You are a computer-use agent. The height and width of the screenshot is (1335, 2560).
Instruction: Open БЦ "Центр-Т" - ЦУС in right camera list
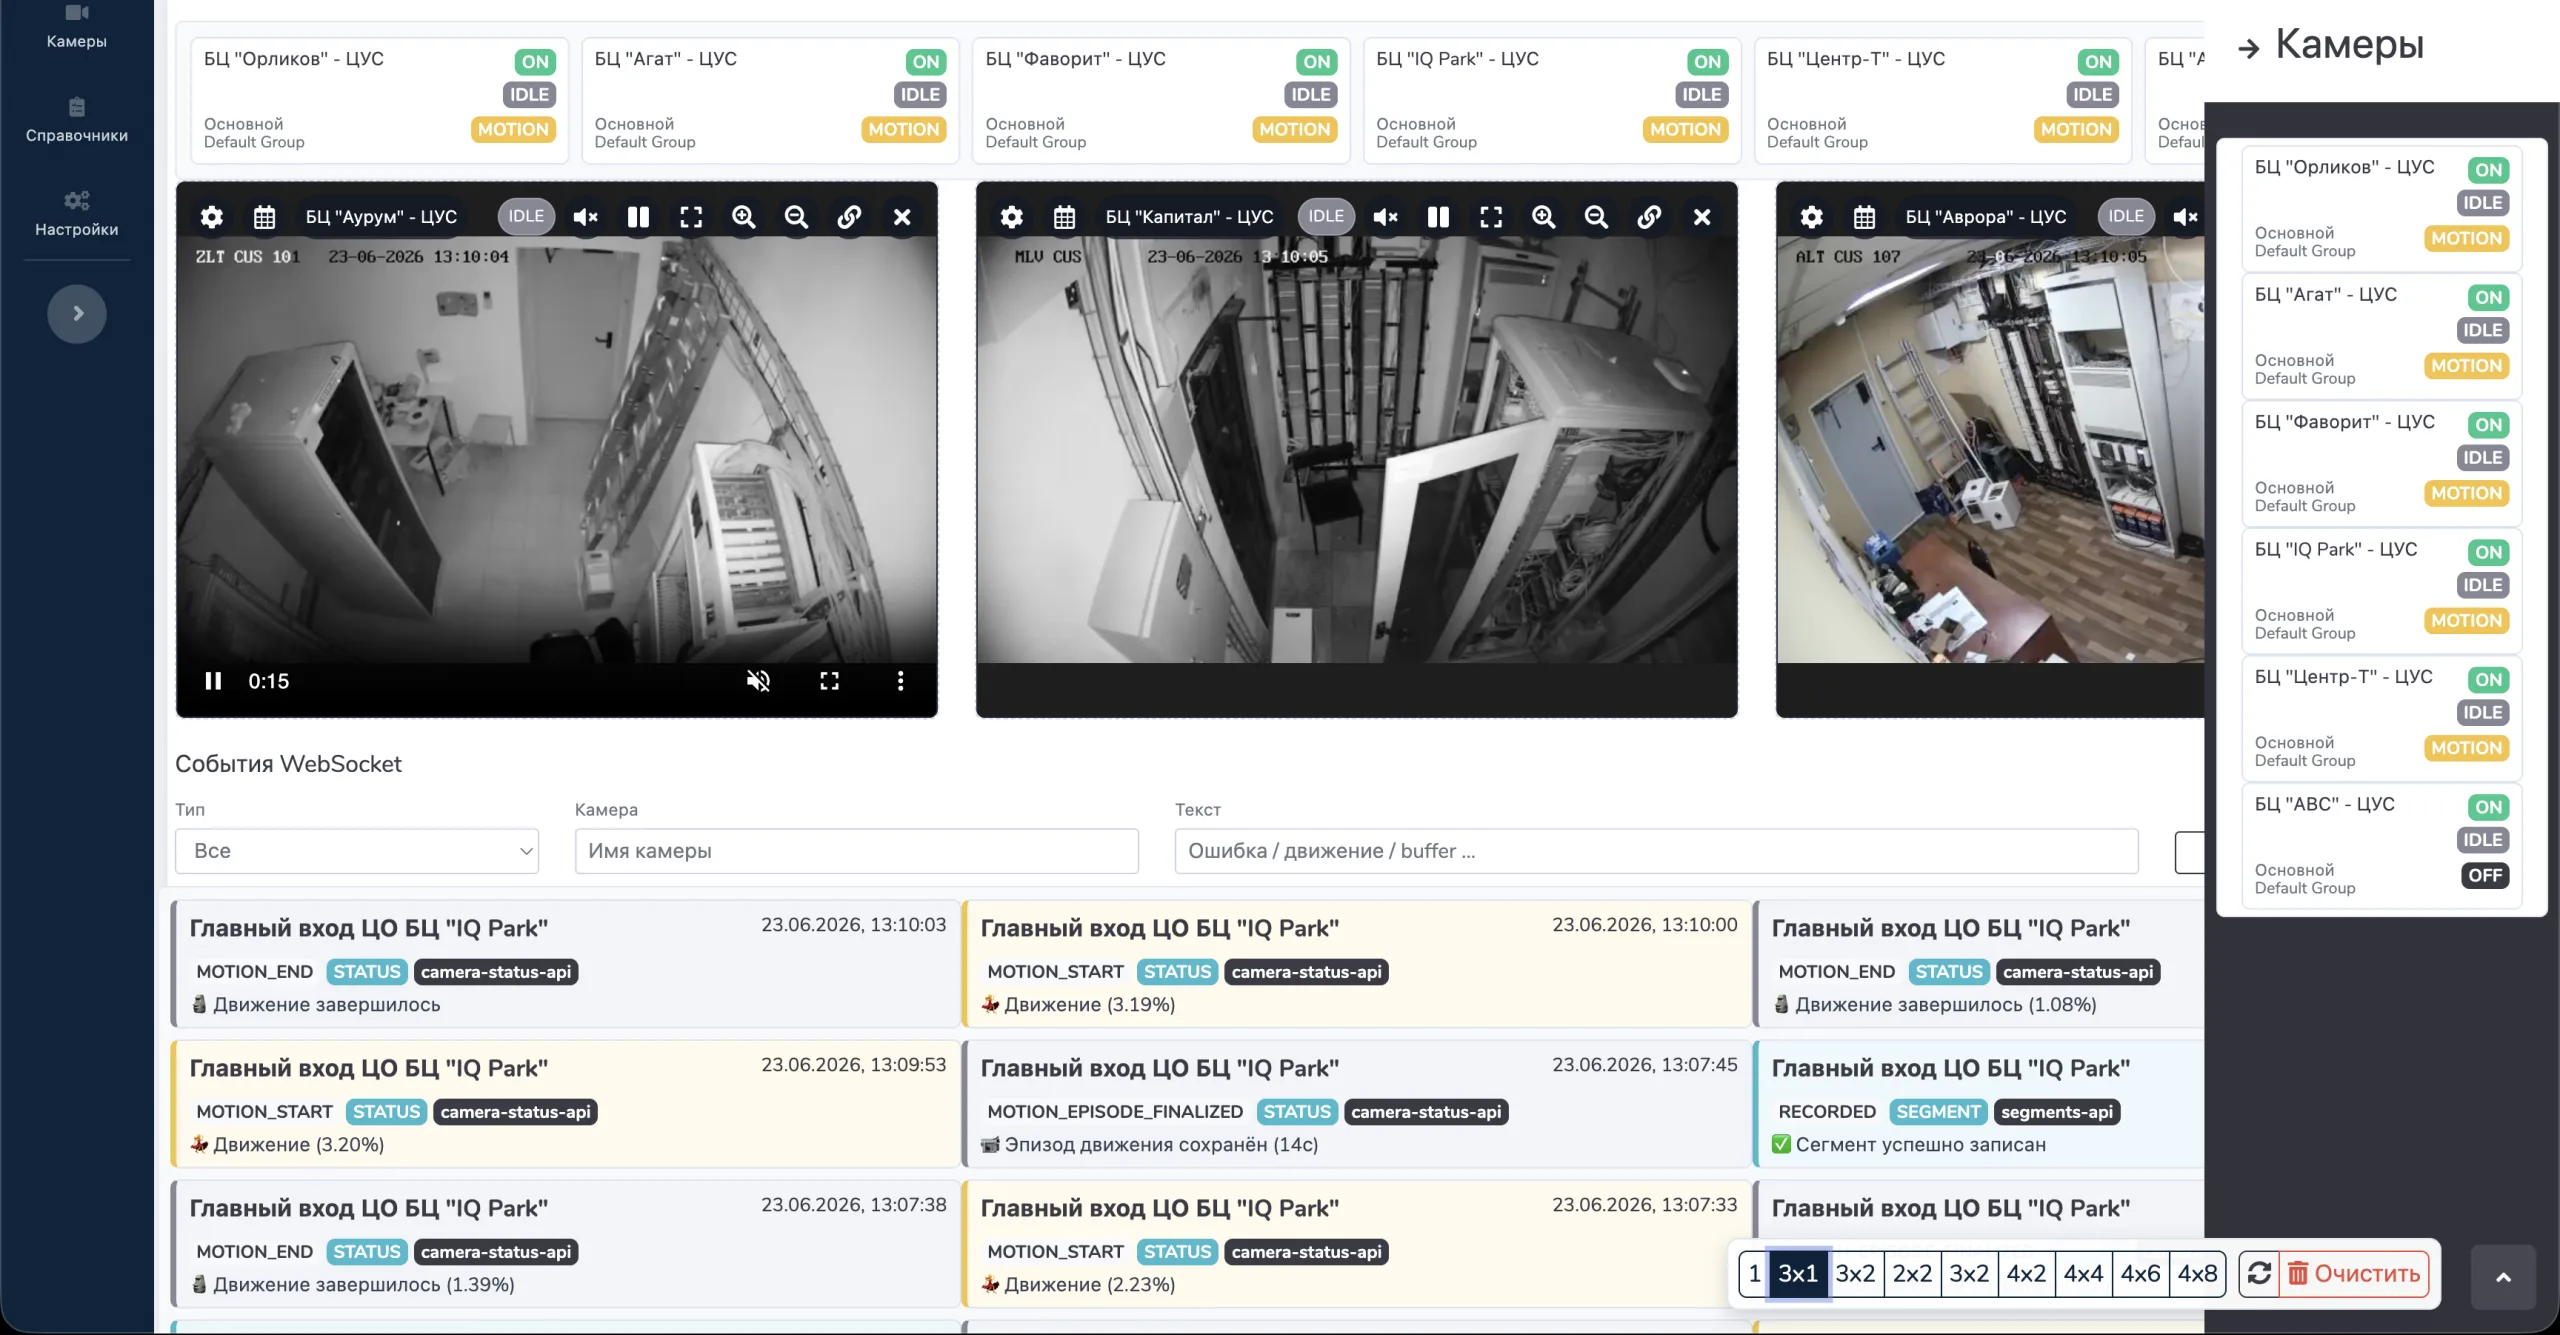pos(2382,718)
